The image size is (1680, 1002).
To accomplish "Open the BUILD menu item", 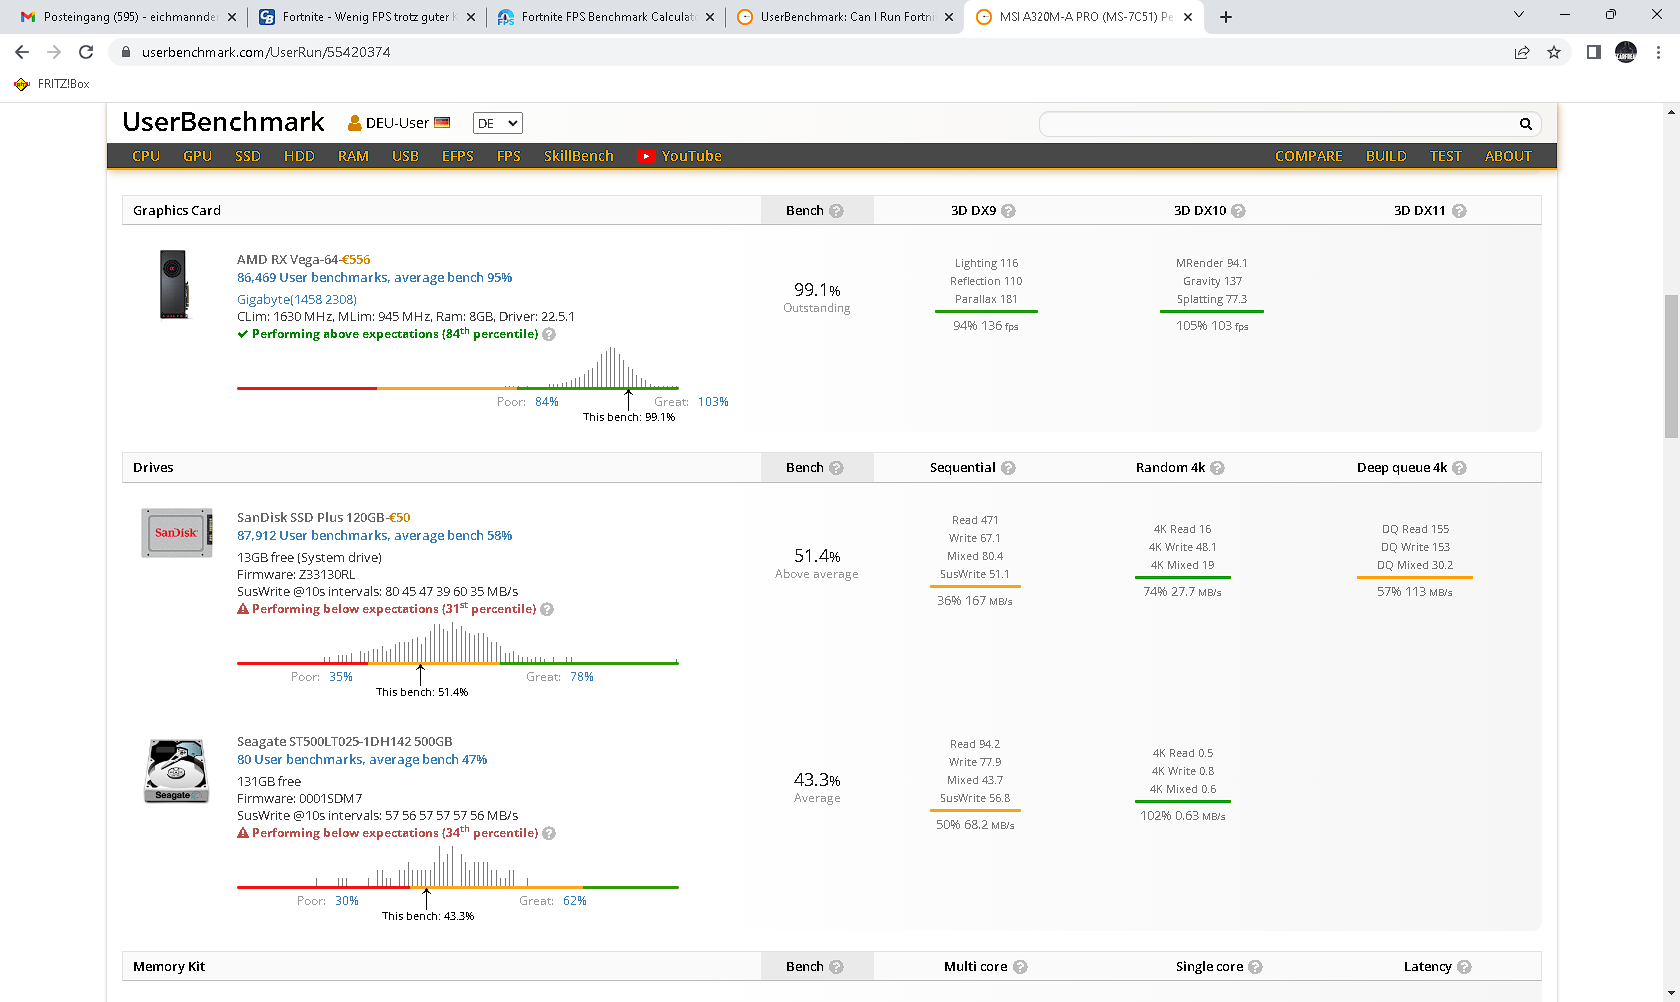I will pyautogui.click(x=1386, y=156).
